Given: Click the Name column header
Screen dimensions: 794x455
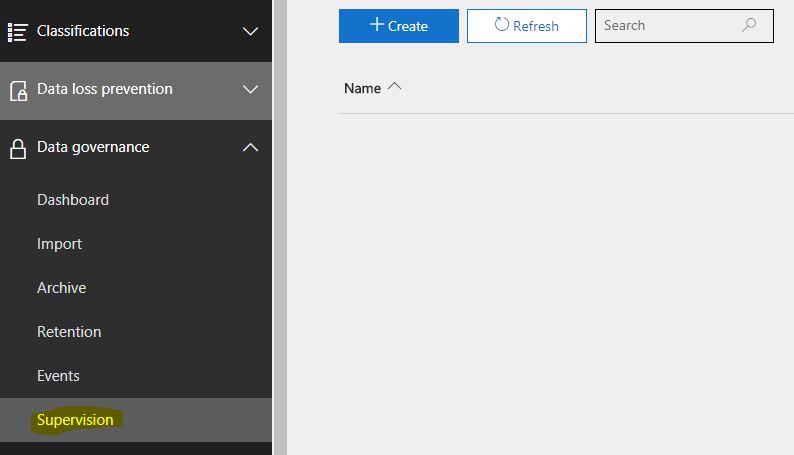Looking at the screenshot, I should click(x=362, y=89).
